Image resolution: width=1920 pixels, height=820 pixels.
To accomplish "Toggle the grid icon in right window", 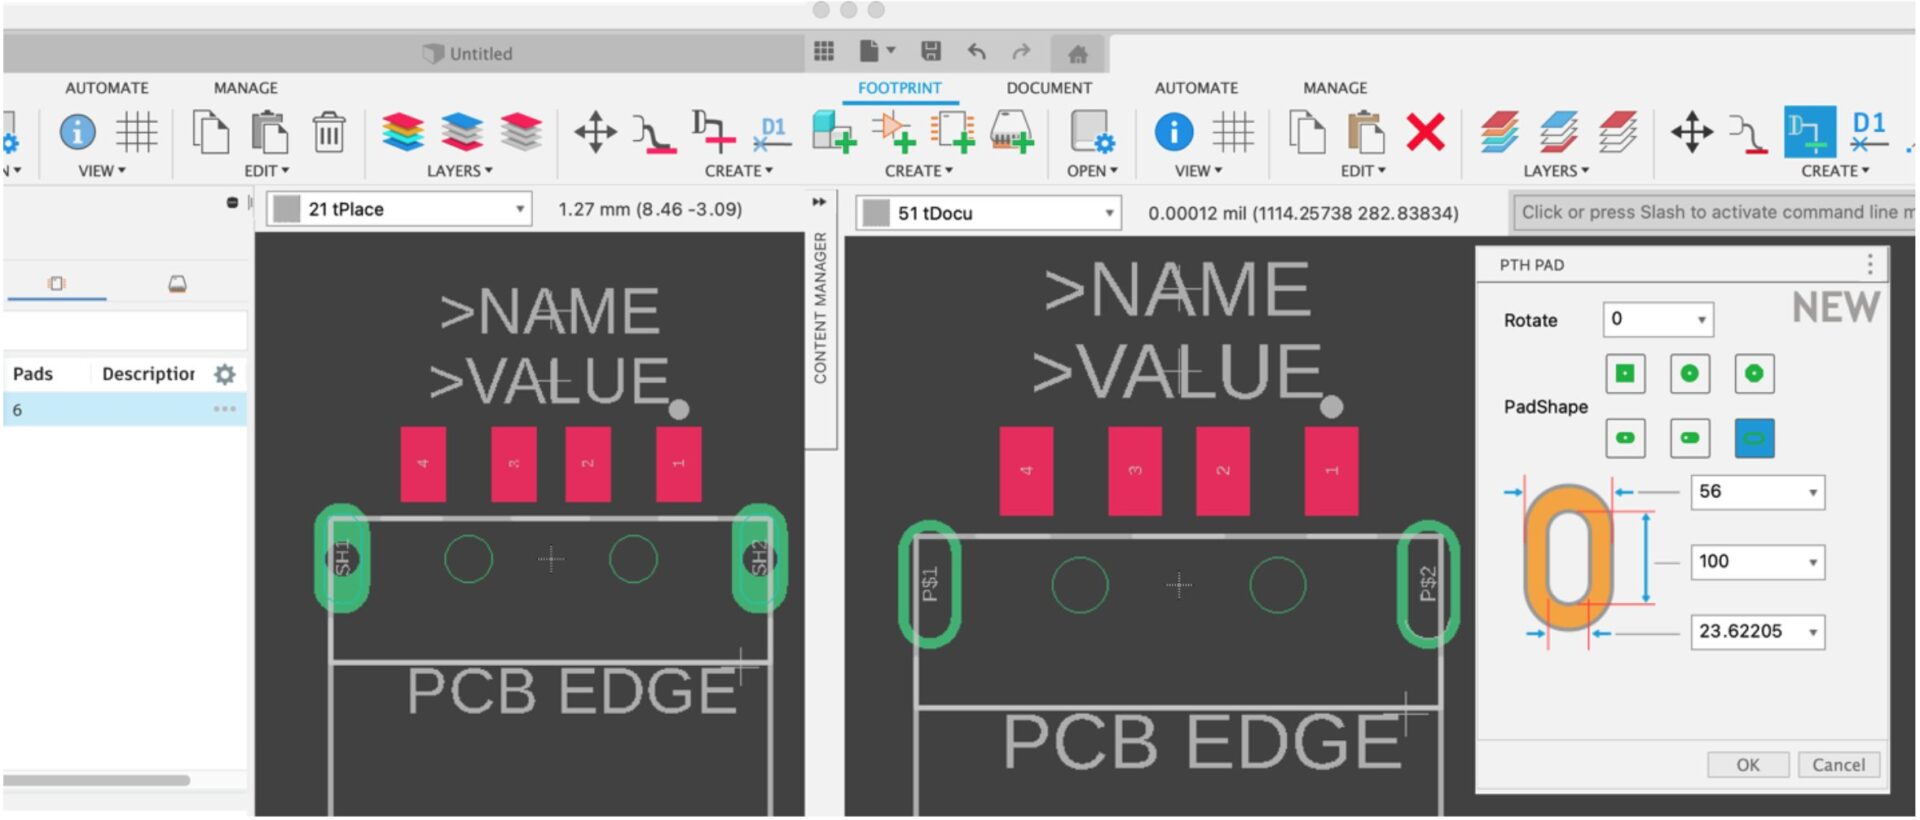I will 1233,131.
